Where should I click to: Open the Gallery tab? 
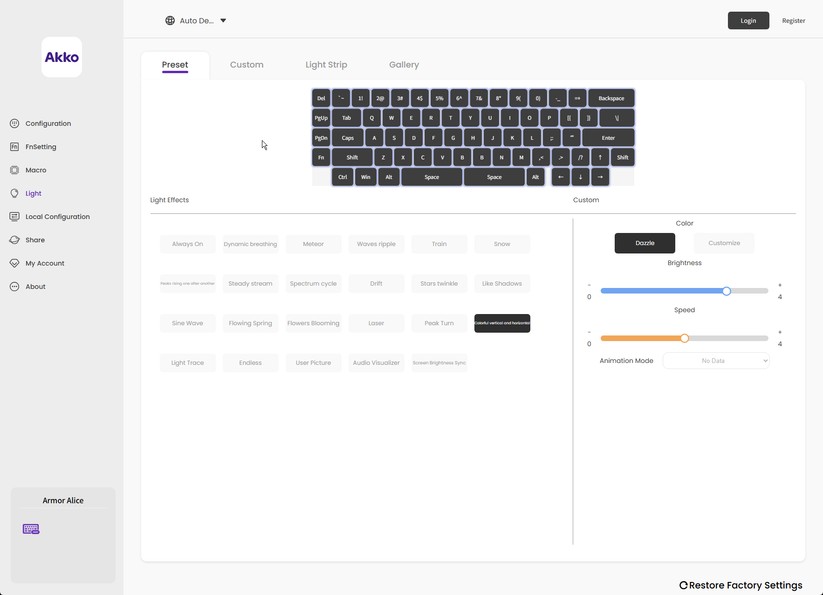(404, 65)
